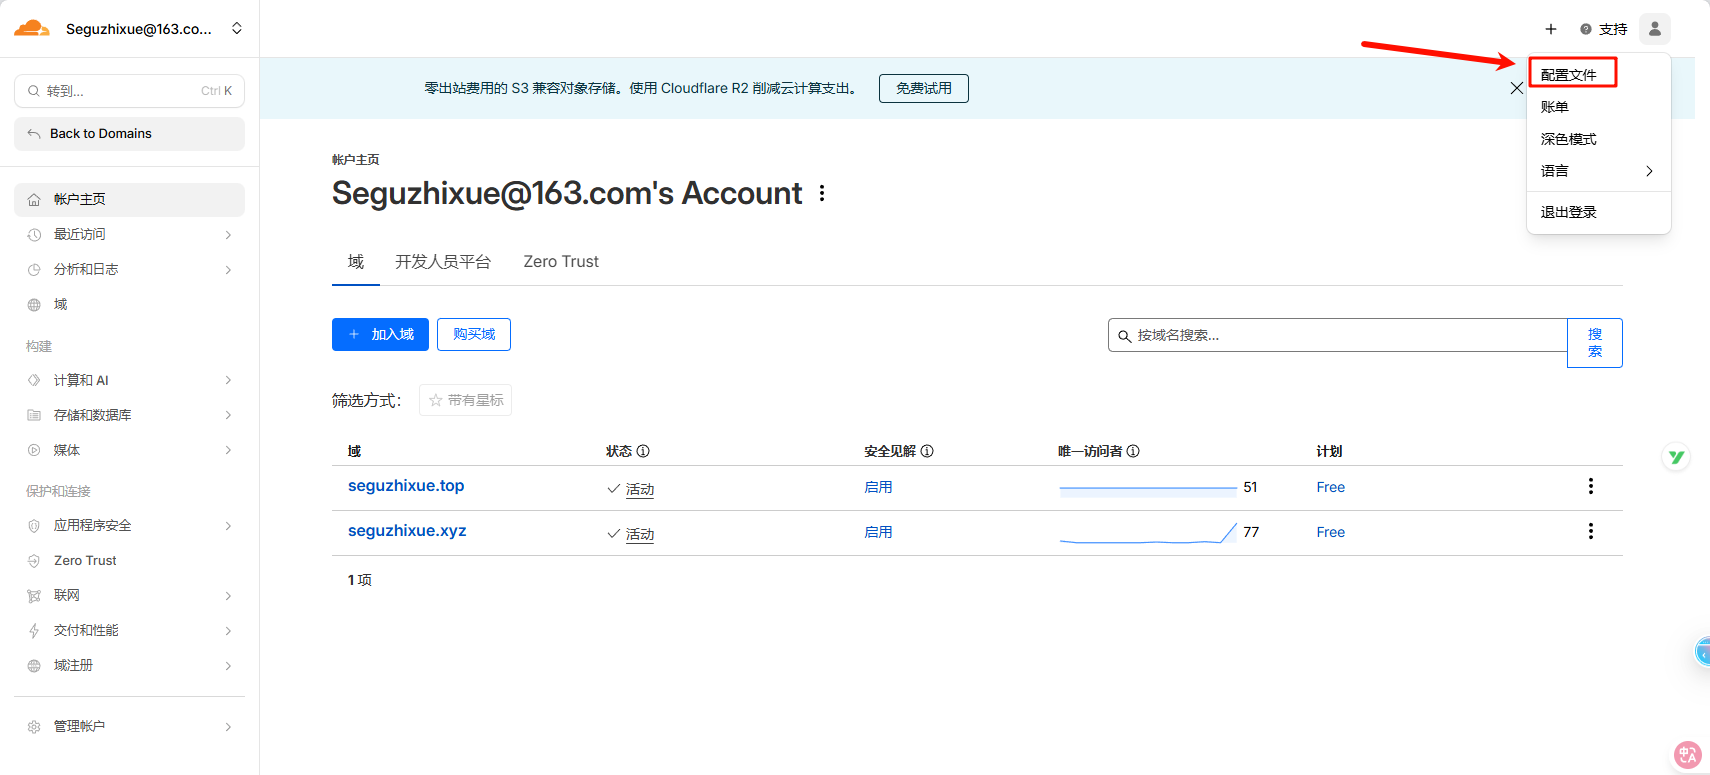Click the blue add domain button
The width and height of the screenshot is (1710, 775).
pos(380,334)
